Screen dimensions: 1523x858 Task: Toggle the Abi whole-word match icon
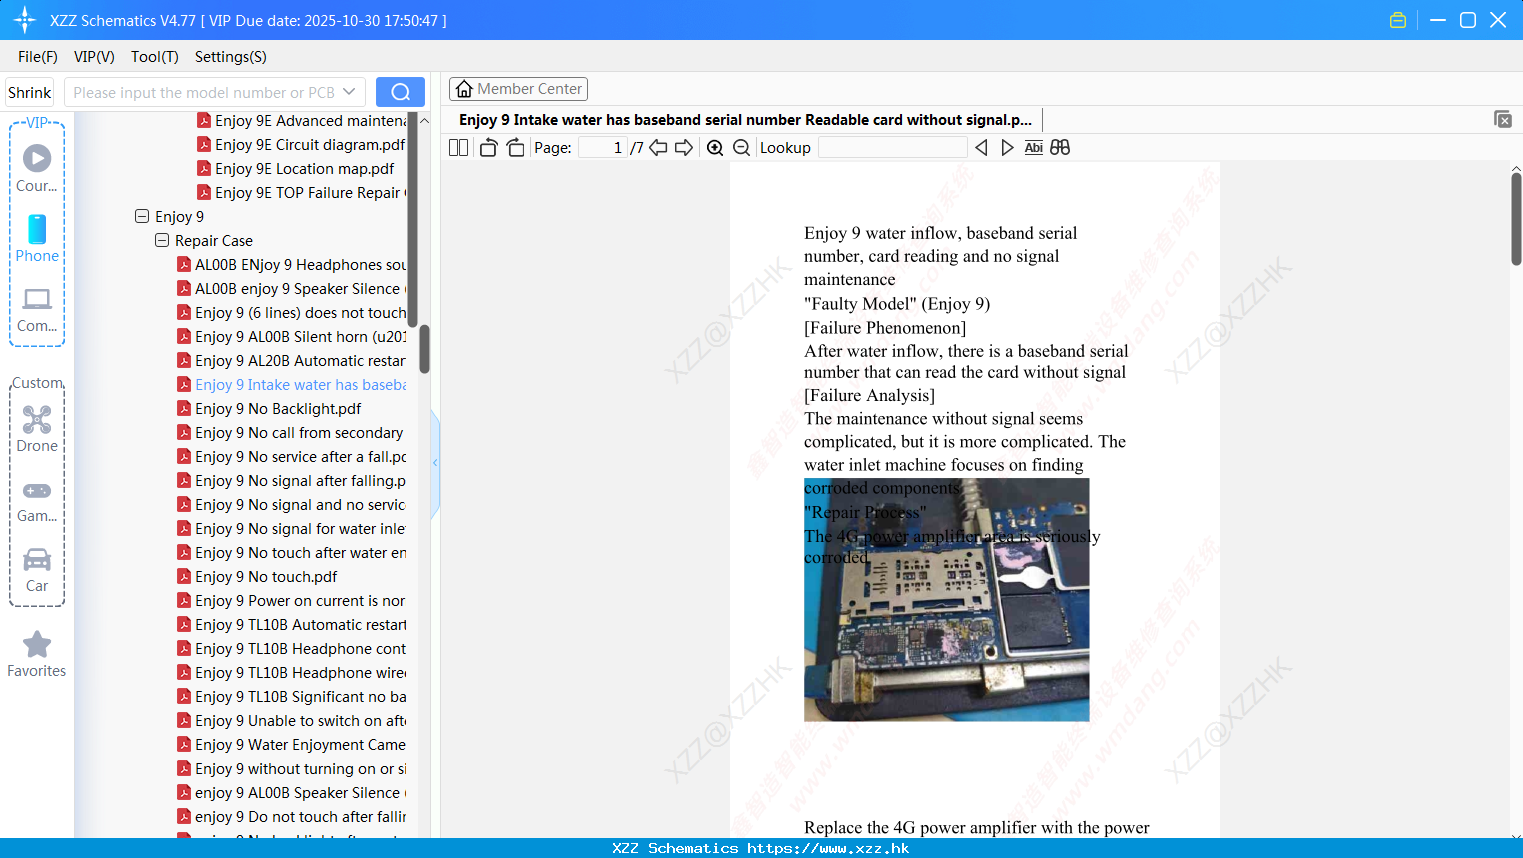(x=1033, y=147)
